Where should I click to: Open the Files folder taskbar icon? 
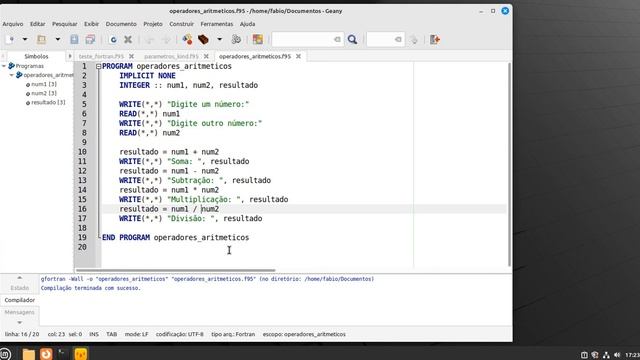coord(29,354)
